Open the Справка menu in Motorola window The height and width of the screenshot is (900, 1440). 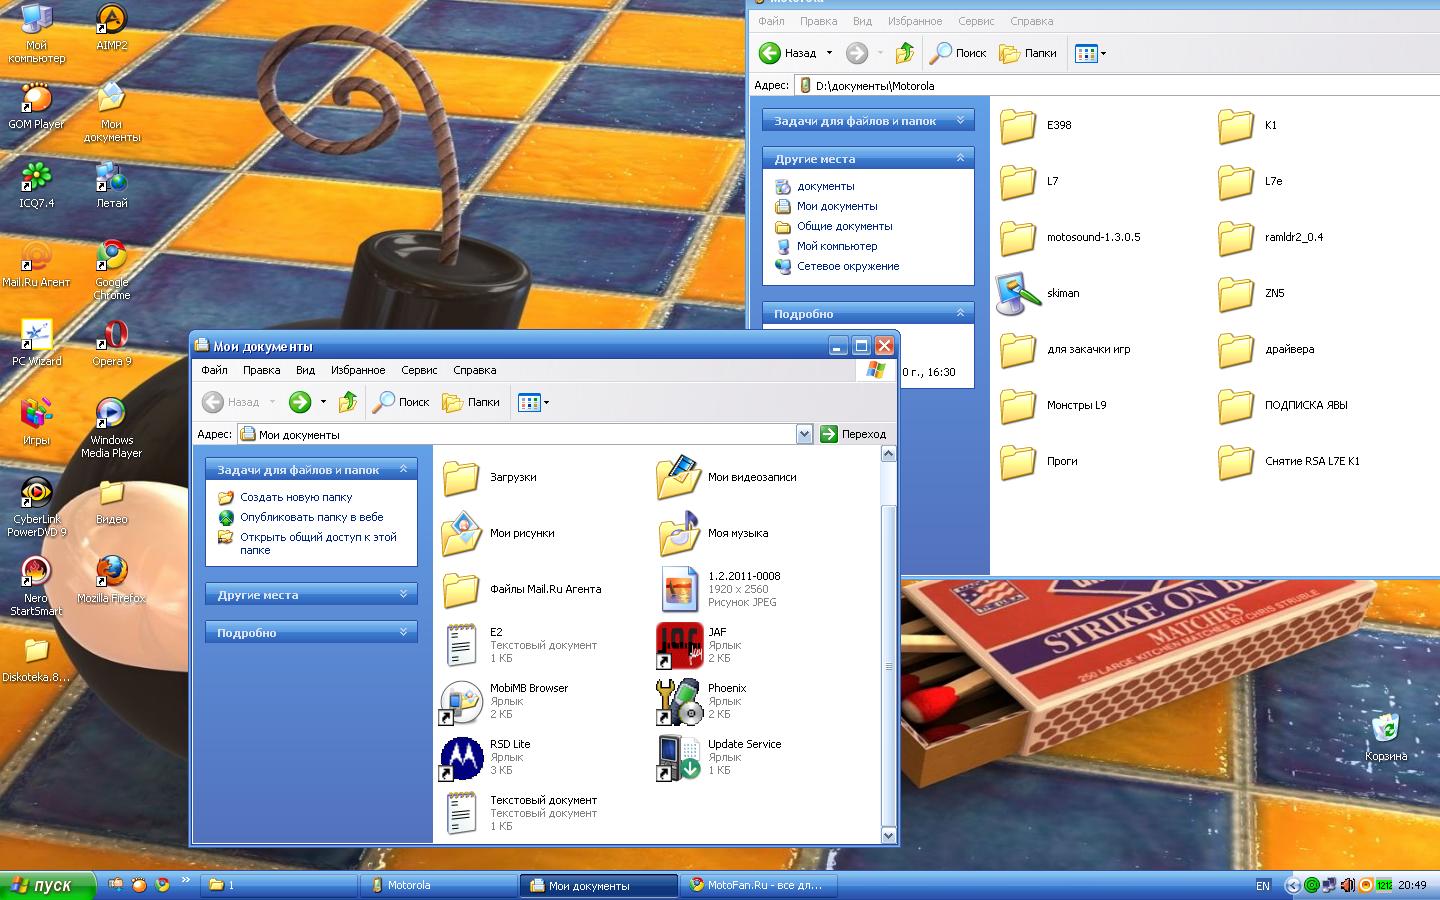tap(1031, 21)
